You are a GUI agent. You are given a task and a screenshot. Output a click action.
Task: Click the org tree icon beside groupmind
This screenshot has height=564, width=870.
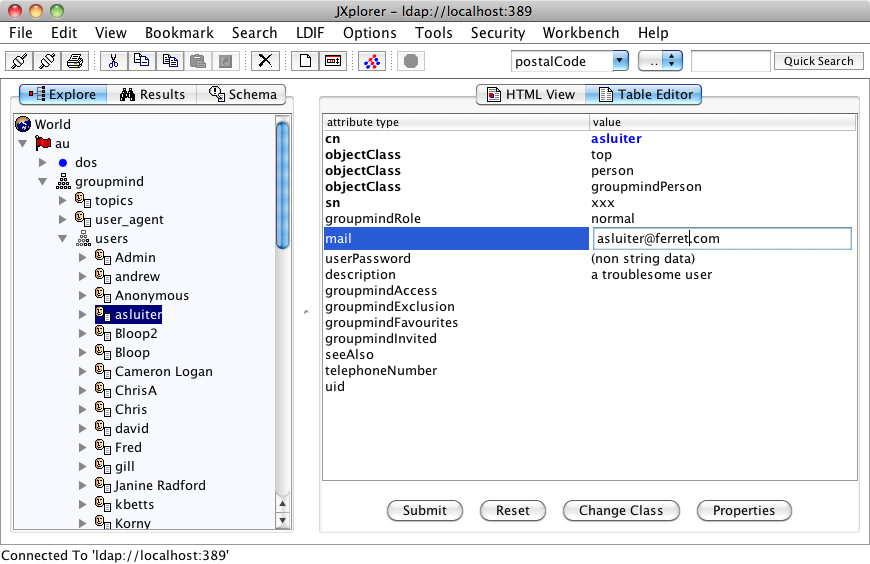coord(63,181)
